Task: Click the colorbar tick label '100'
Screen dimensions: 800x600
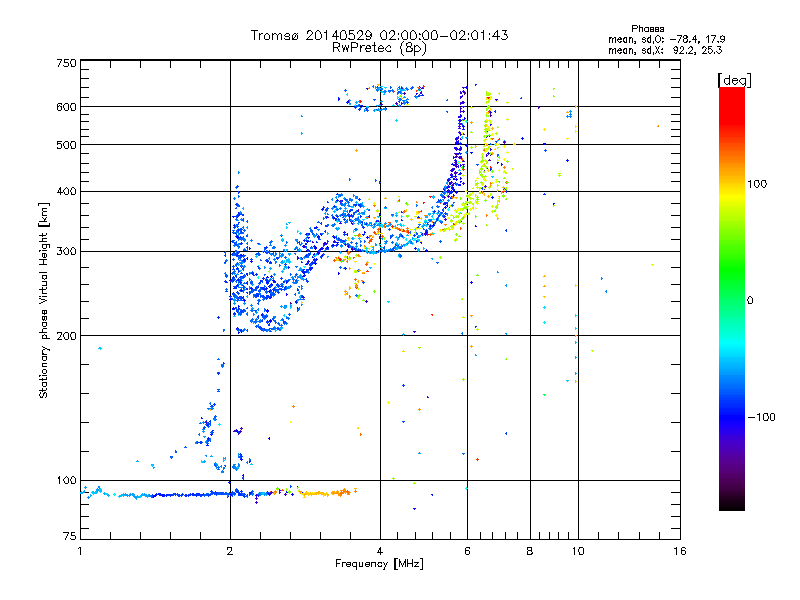Action: [757, 184]
